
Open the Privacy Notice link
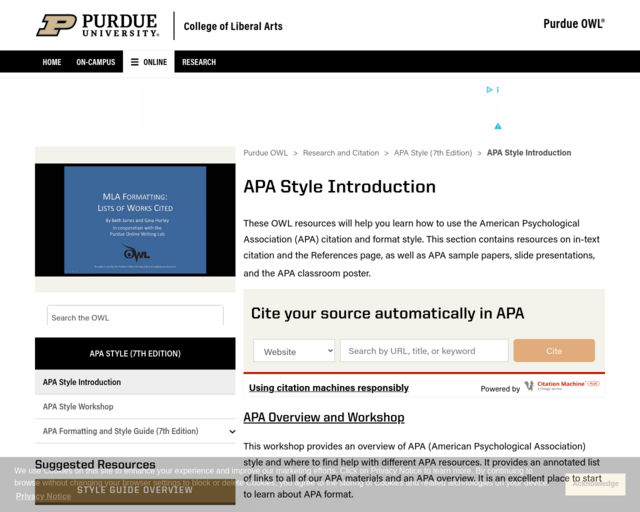pyautogui.click(x=43, y=496)
